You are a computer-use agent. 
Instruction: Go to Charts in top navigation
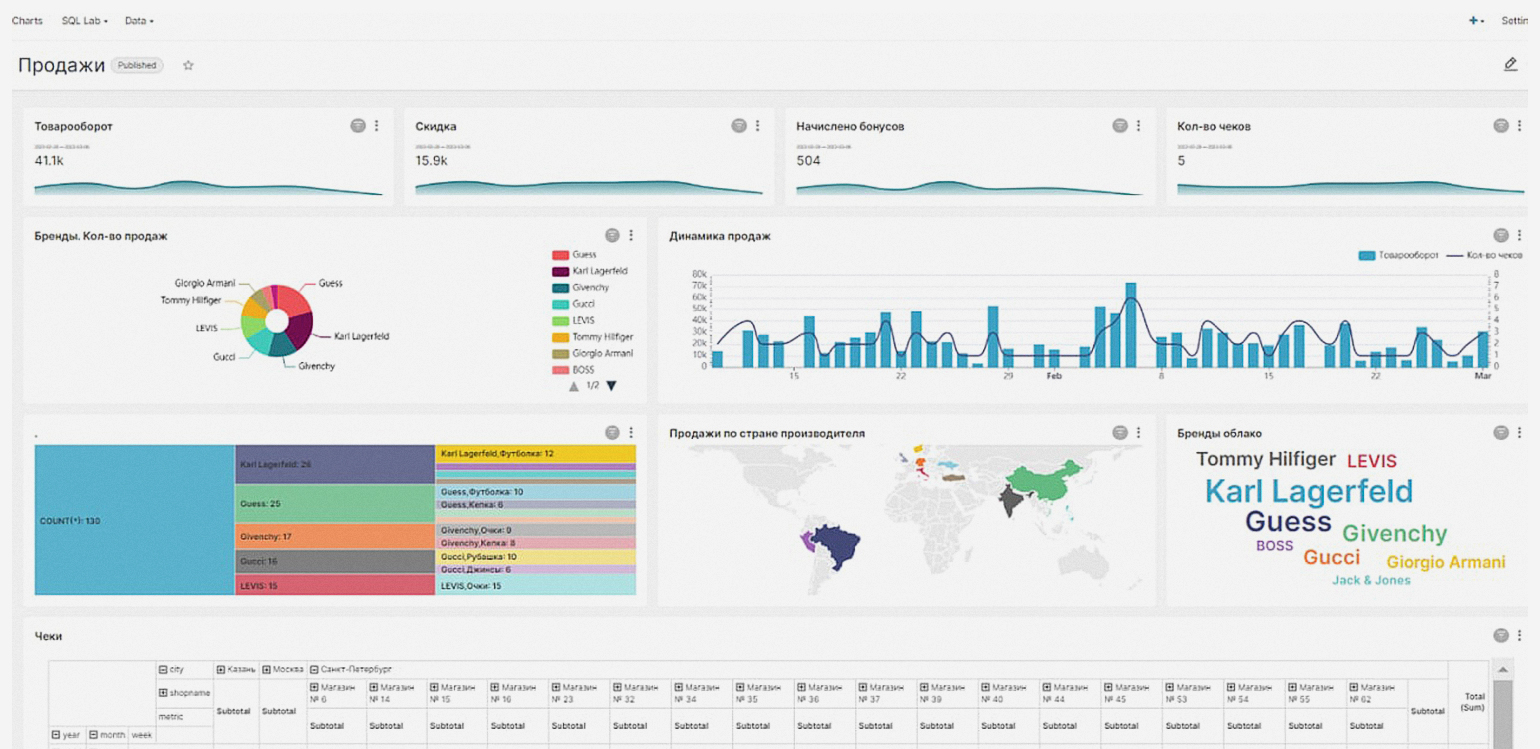tap(27, 21)
